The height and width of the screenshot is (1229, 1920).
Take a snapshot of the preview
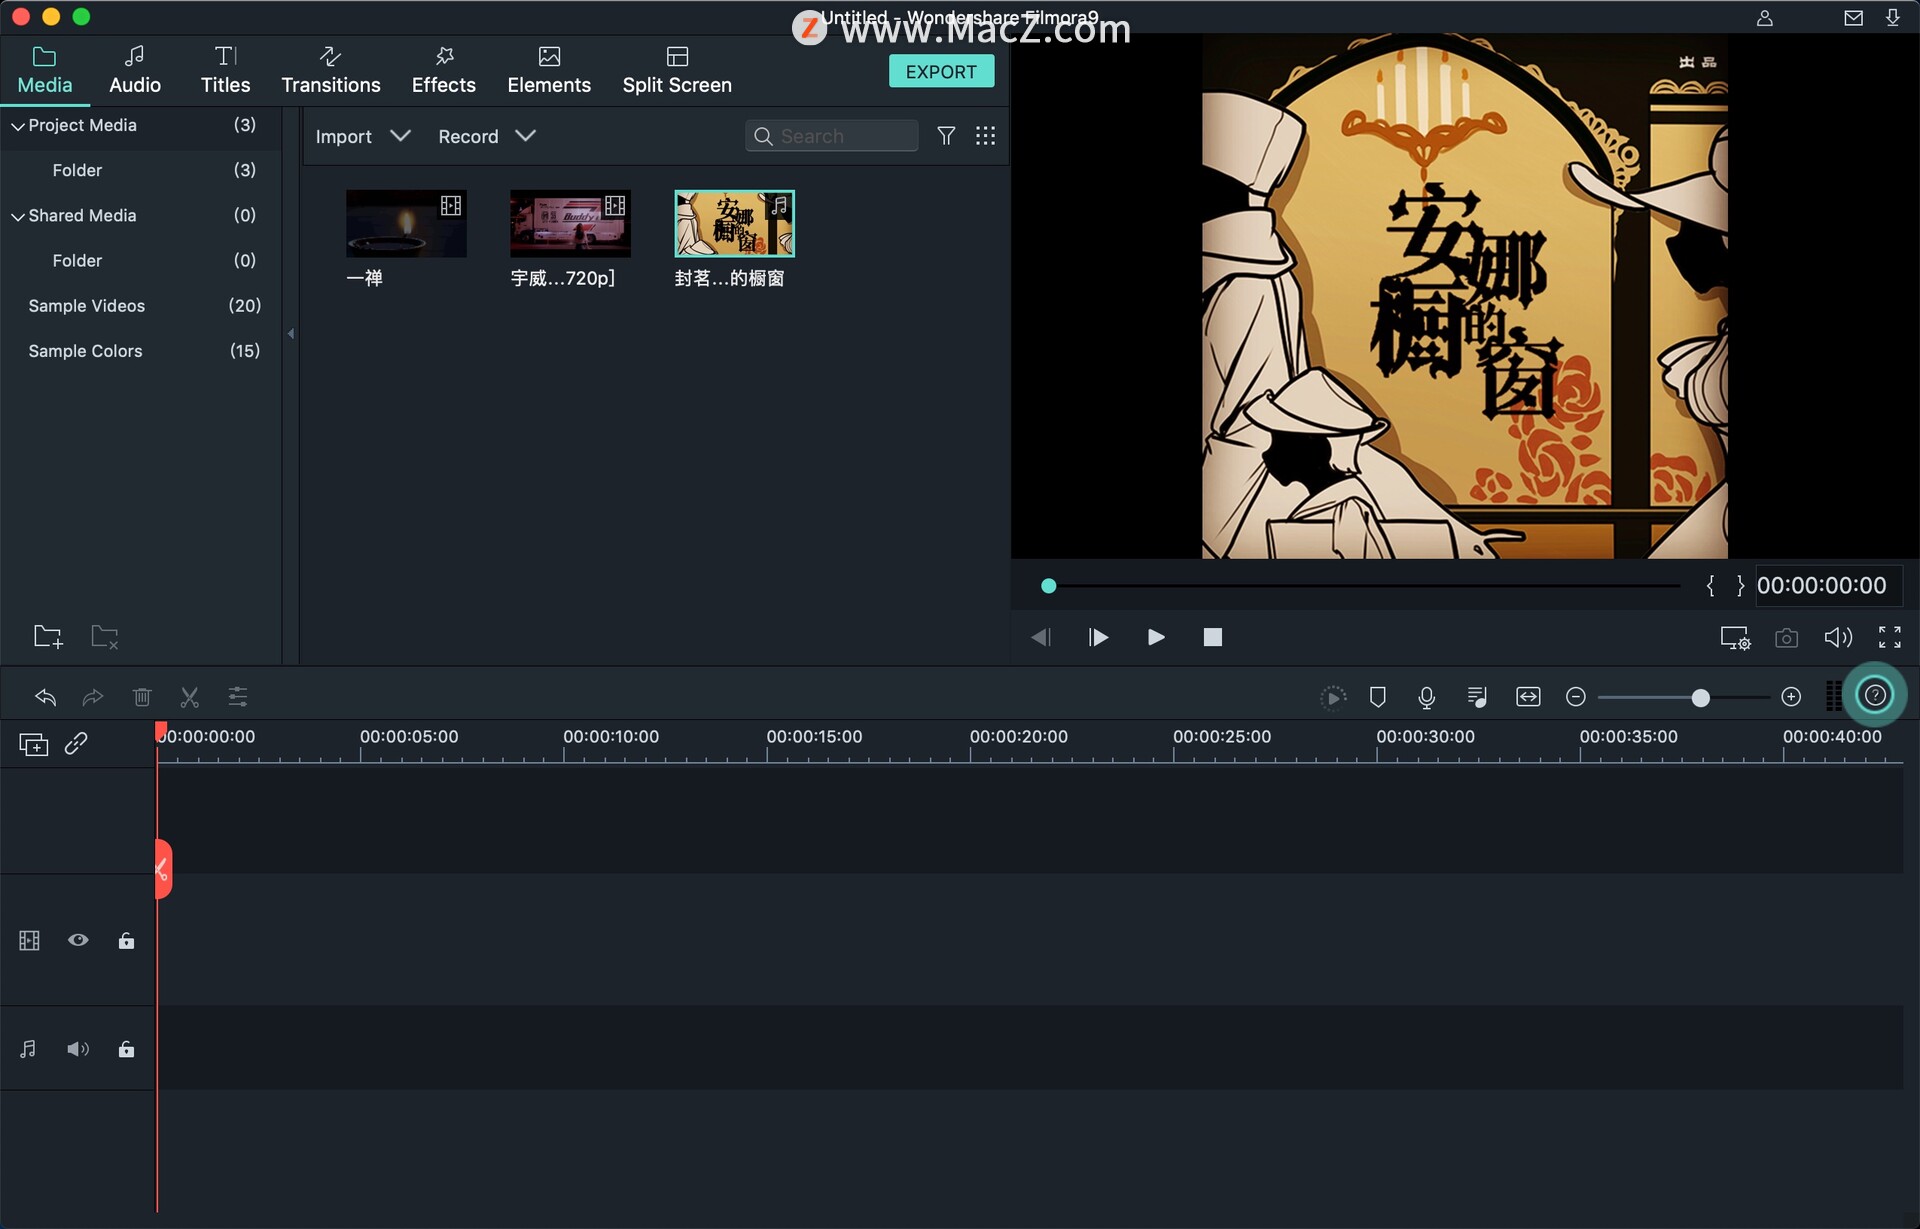tap(1787, 638)
